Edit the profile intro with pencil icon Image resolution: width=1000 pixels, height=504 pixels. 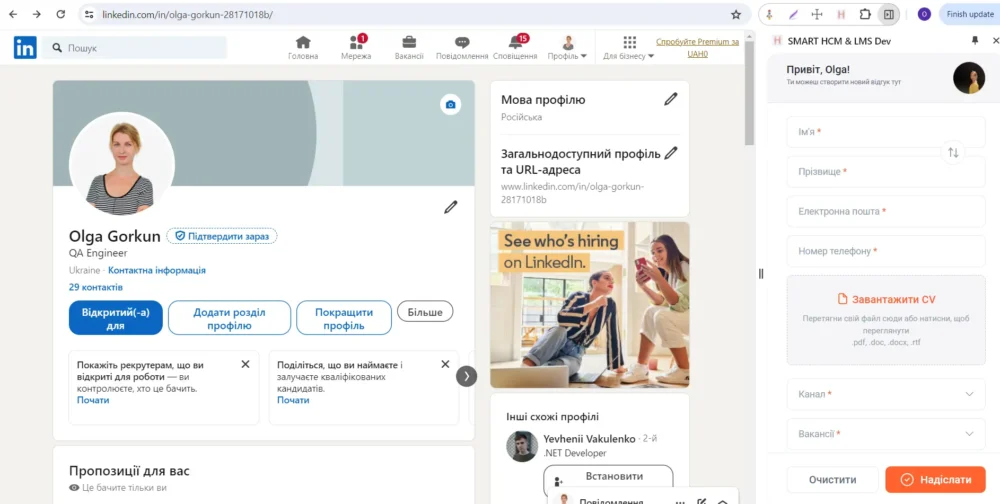[x=451, y=207]
